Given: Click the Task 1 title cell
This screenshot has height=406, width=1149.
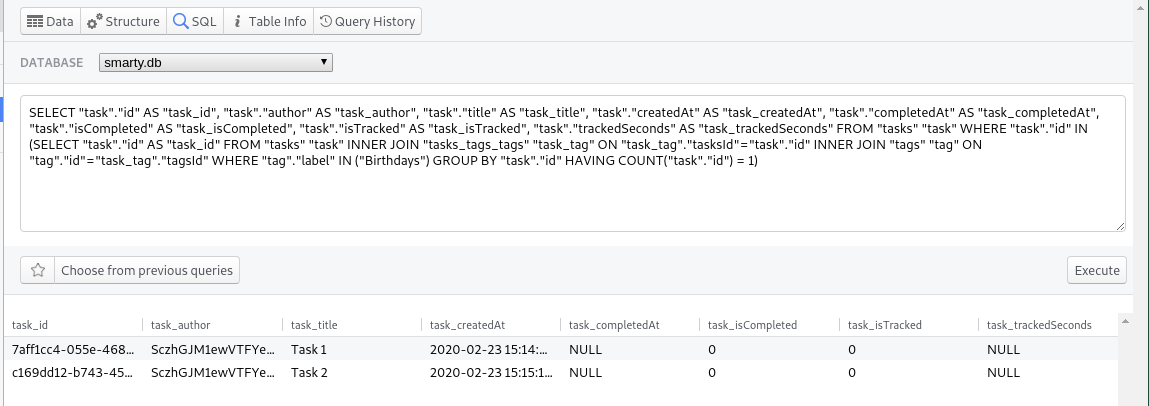Looking at the screenshot, I should tap(352, 350).
